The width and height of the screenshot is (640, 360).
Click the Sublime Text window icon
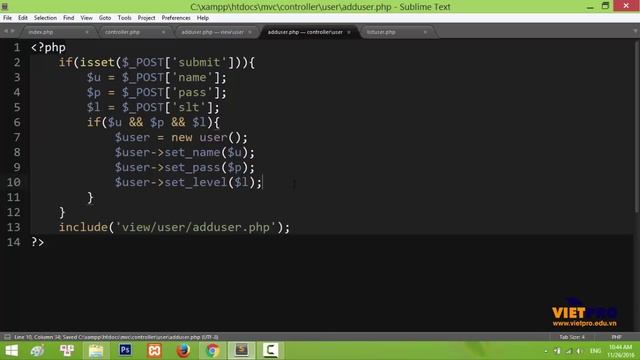[5, 7]
